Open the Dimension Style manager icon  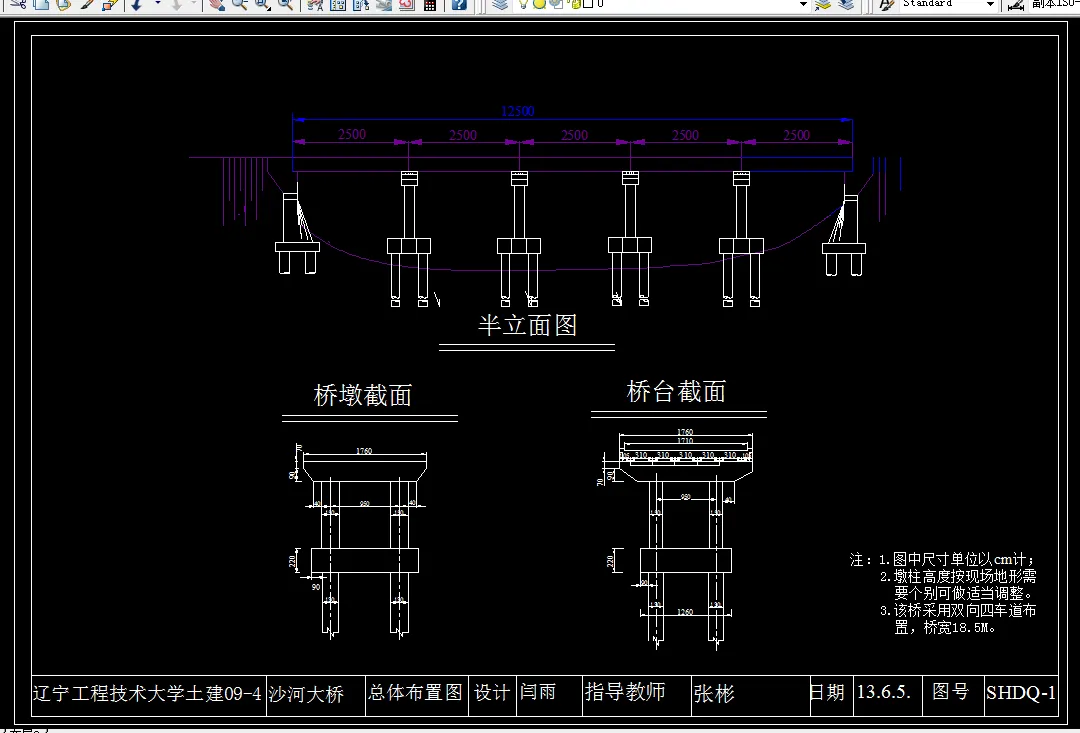pos(1016,4)
